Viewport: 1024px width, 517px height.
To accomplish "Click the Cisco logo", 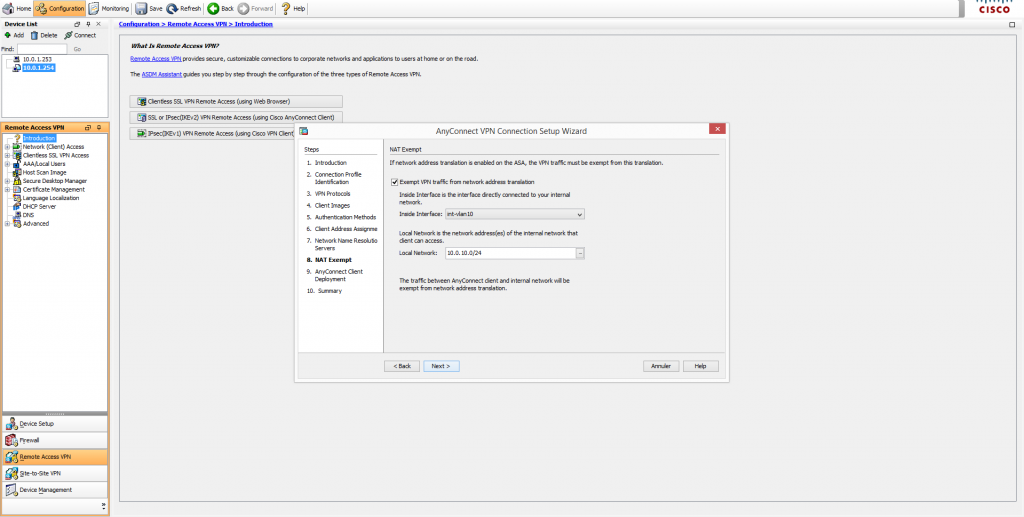I will tap(995, 8).
